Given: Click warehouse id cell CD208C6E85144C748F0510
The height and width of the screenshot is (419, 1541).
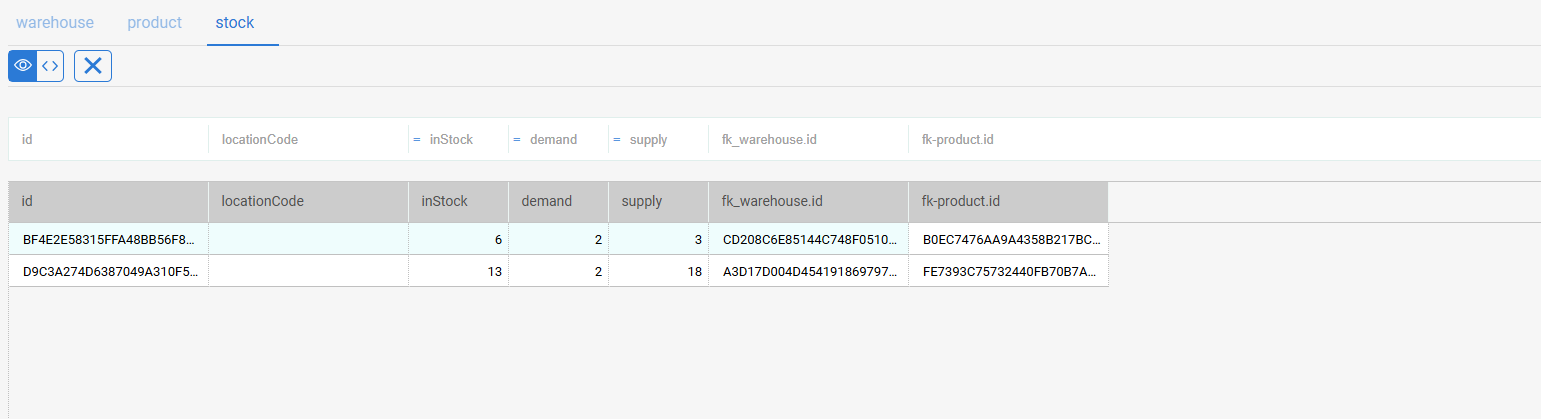Looking at the screenshot, I should (x=809, y=240).
